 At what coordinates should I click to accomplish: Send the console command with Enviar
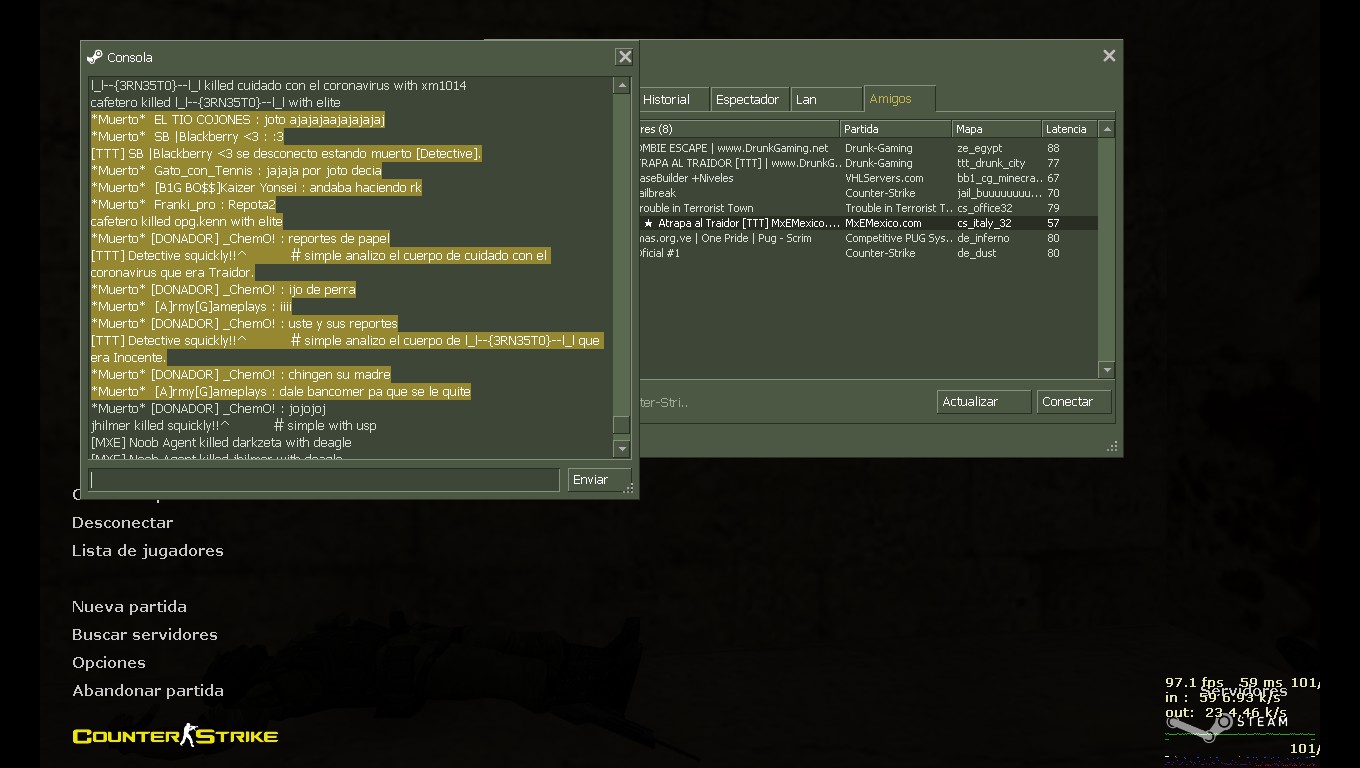pyautogui.click(x=599, y=480)
